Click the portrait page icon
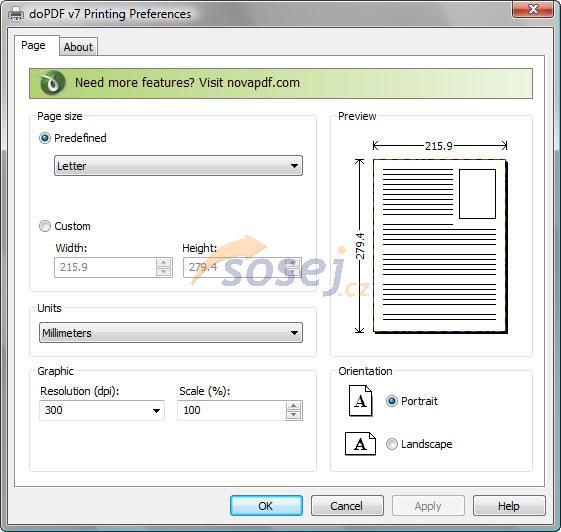This screenshot has width=561, height=532. click(360, 401)
